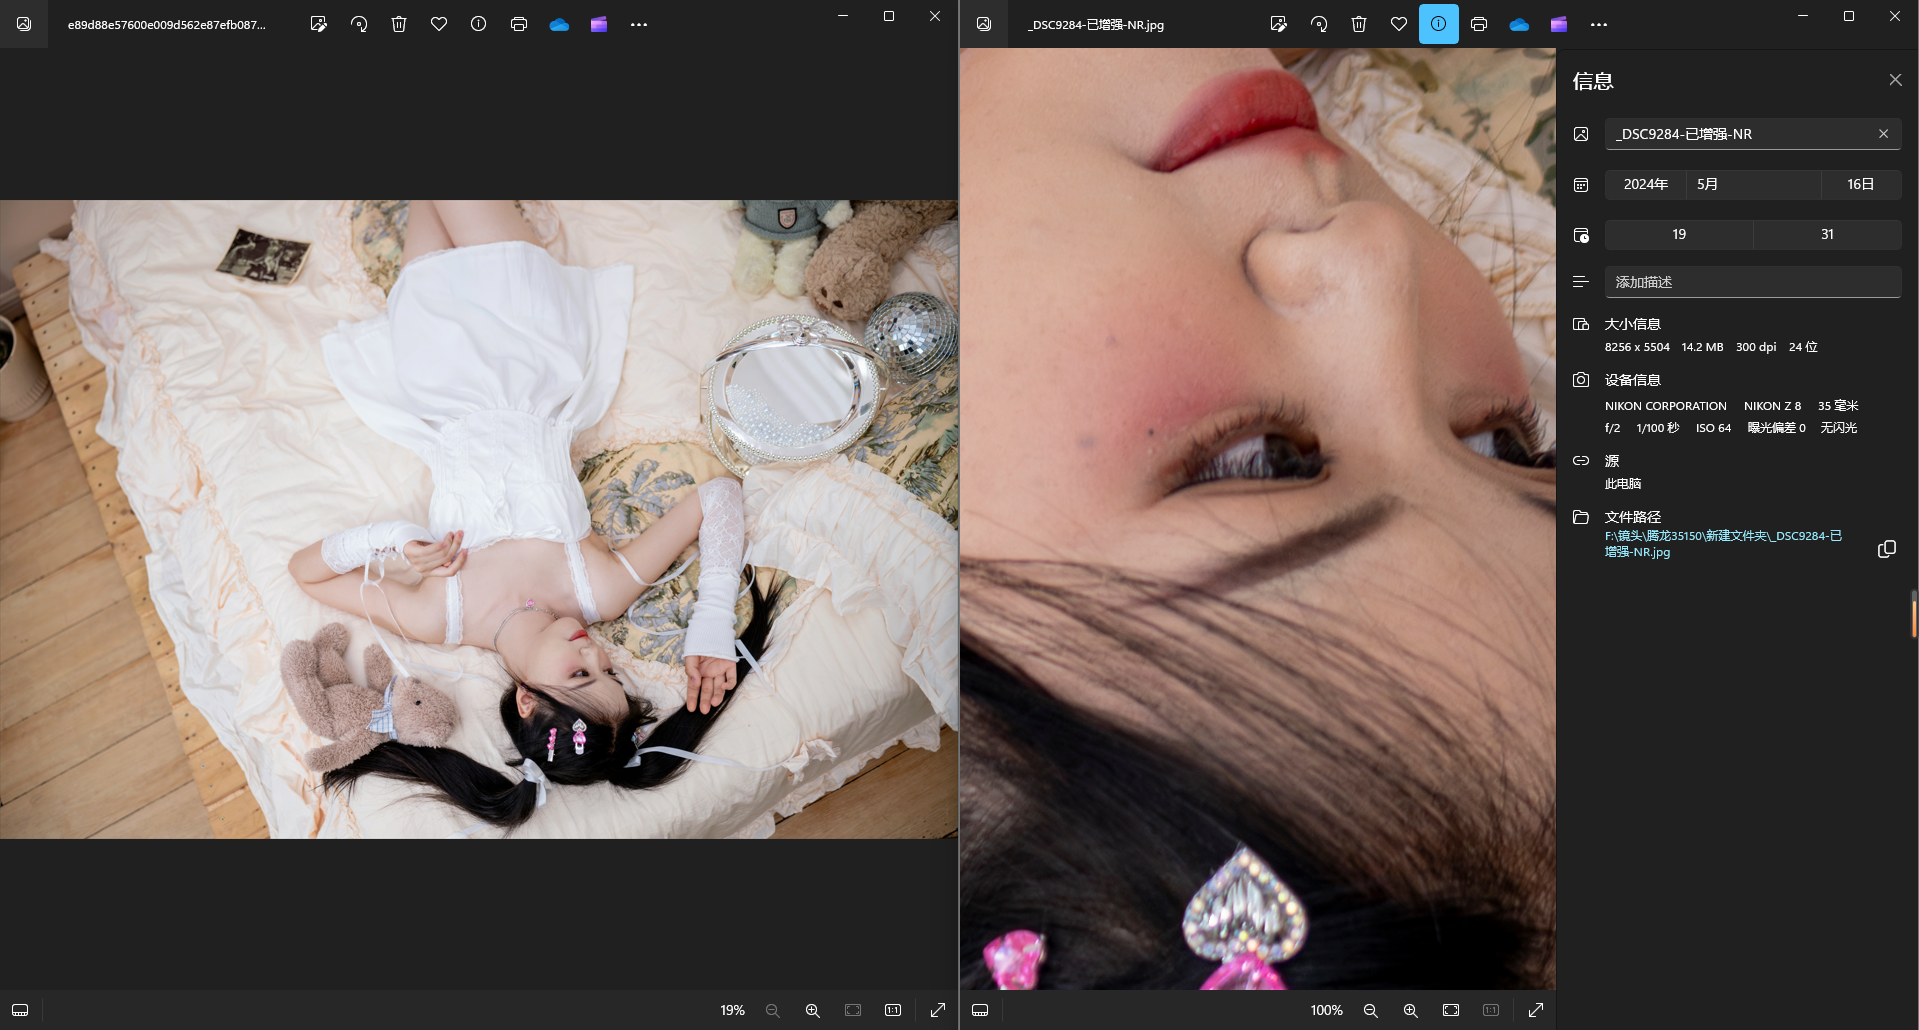1919x1030 pixels.
Task: Close the 信息 info panel
Action: [1895, 80]
